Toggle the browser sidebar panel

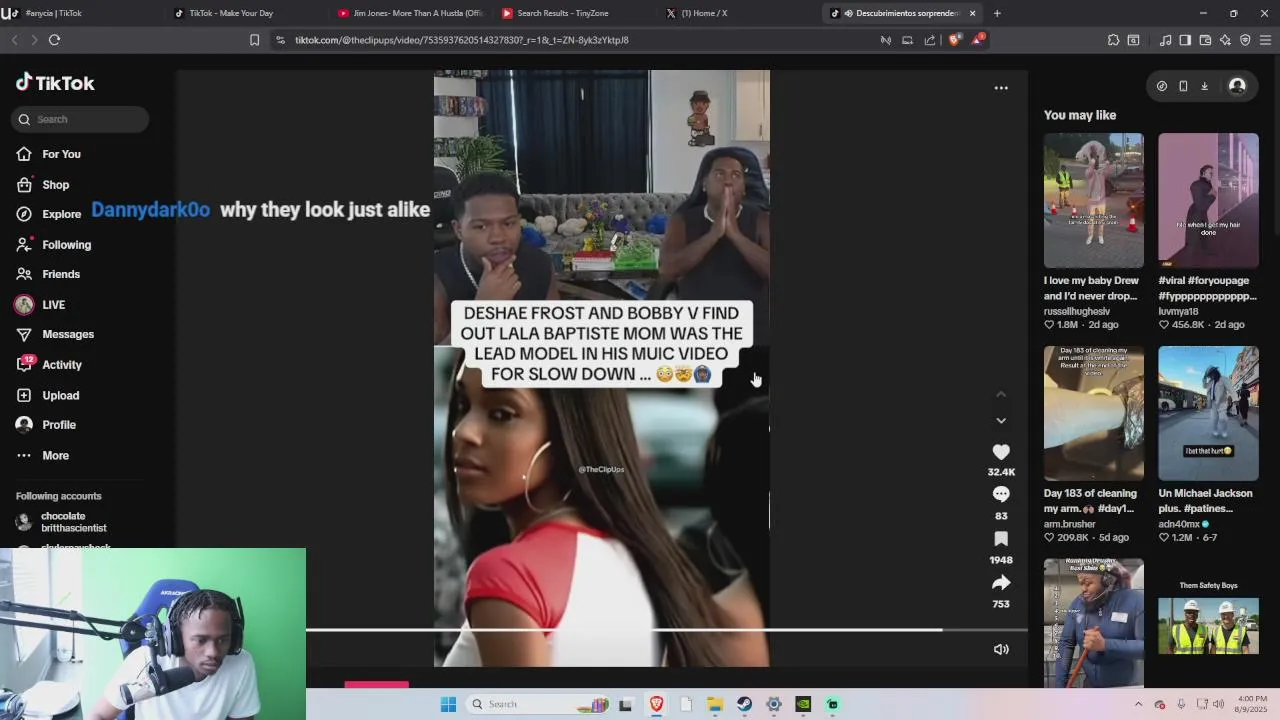1185,40
